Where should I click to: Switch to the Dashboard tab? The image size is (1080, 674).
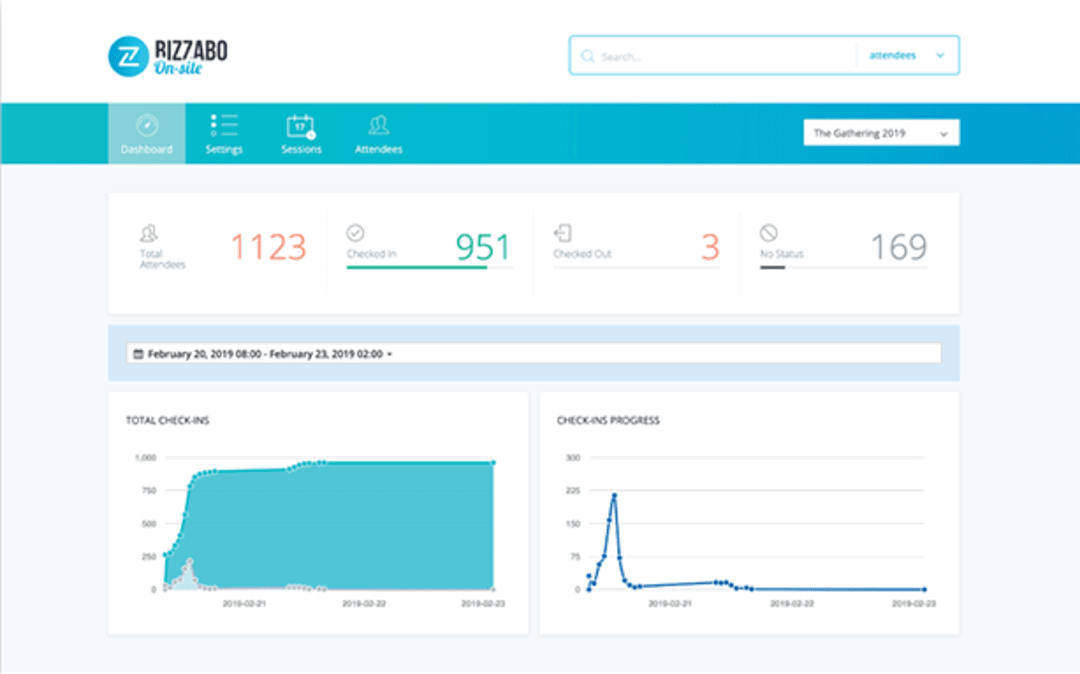tap(146, 135)
